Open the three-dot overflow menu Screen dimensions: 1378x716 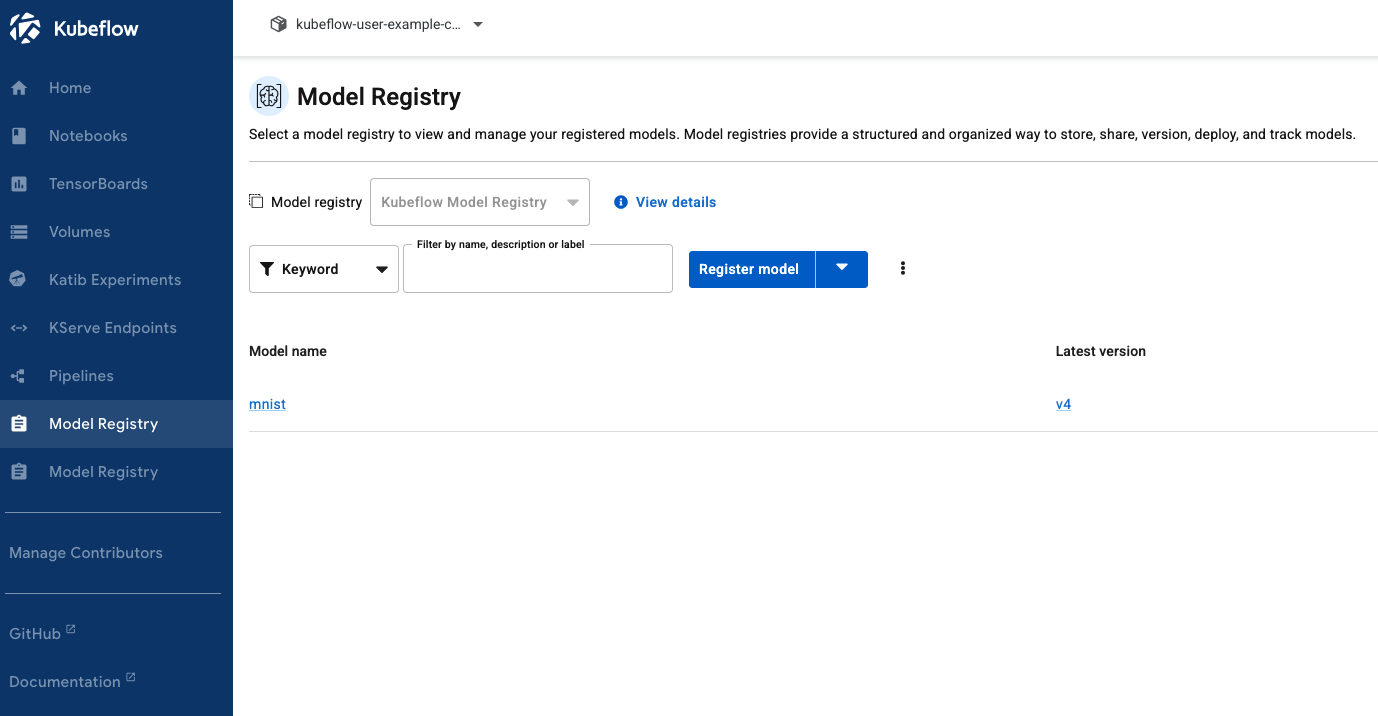[903, 268]
